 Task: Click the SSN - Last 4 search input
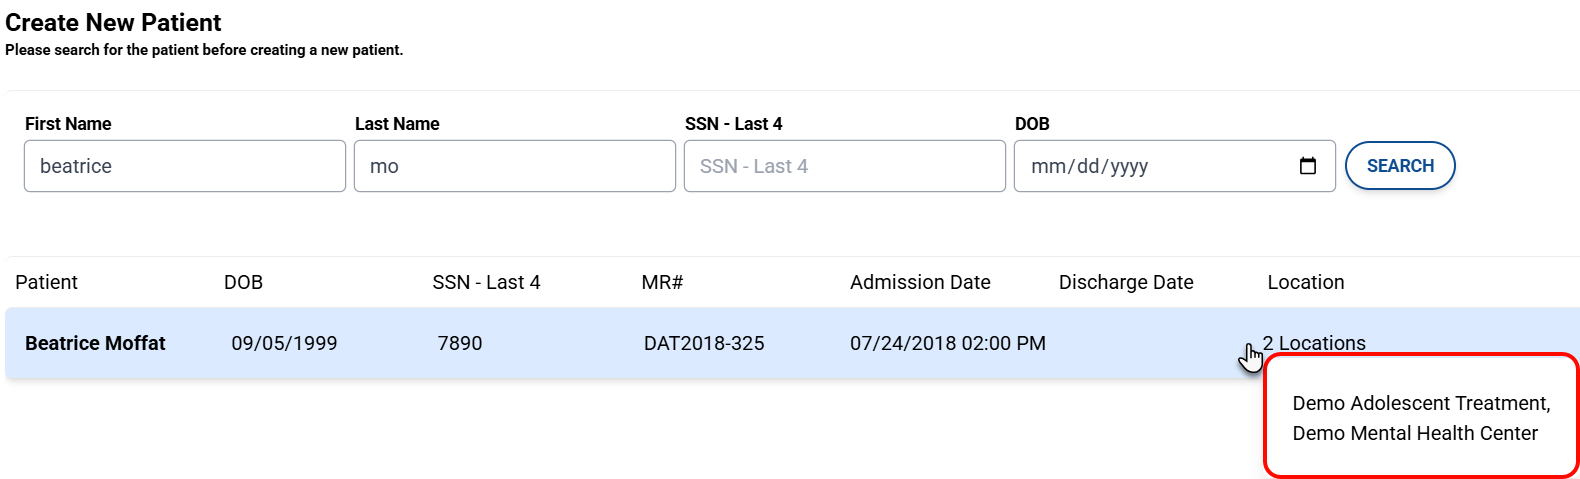[x=844, y=166]
